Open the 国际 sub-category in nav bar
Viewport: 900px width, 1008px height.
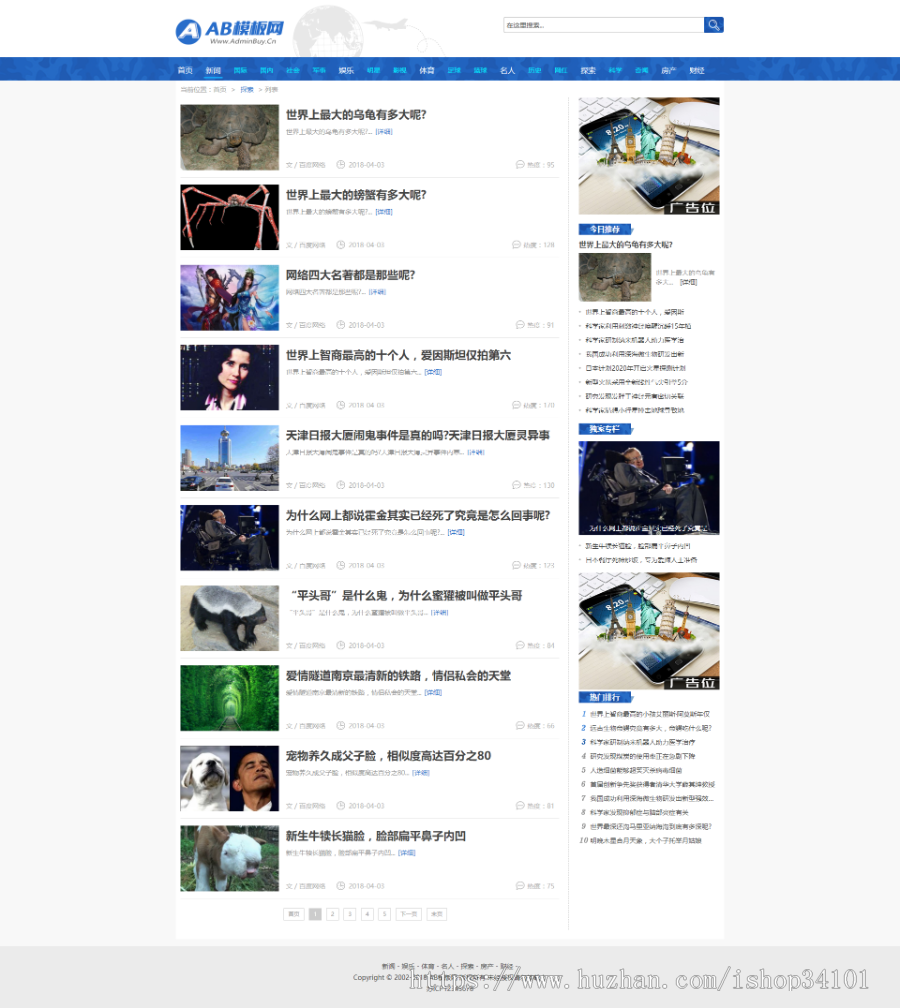[x=240, y=71]
